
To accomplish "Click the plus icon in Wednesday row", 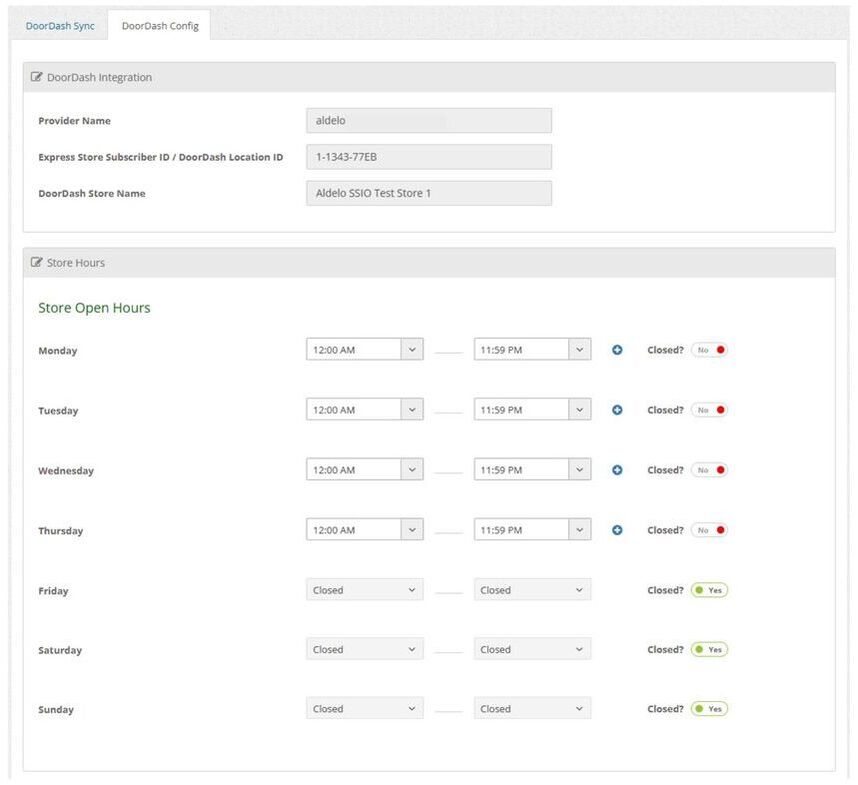I will [617, 470].
